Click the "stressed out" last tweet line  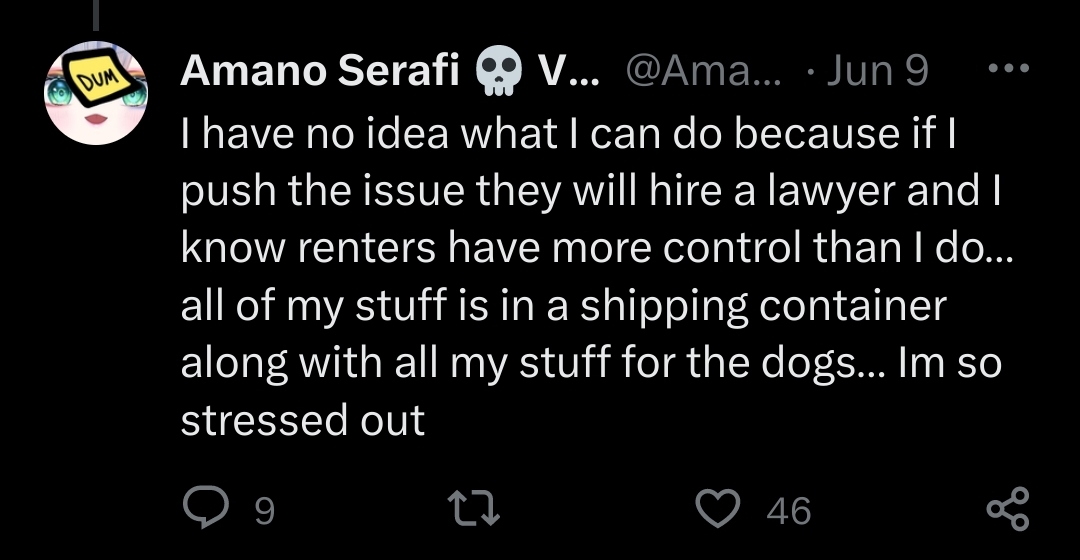point(303,419)
